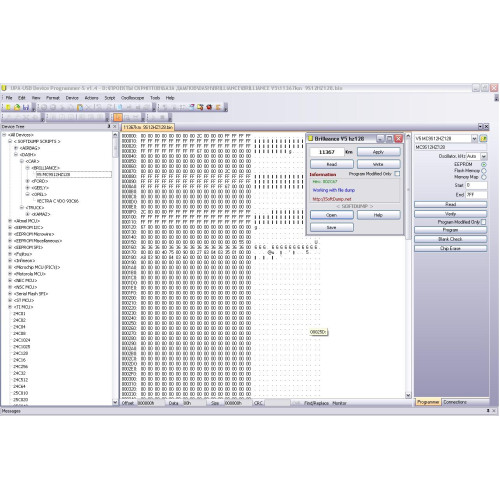The width and height of the screenshot is (500, 500).
Task: Click the pin icon on Device Tree panel
Action: click(109, 126)
